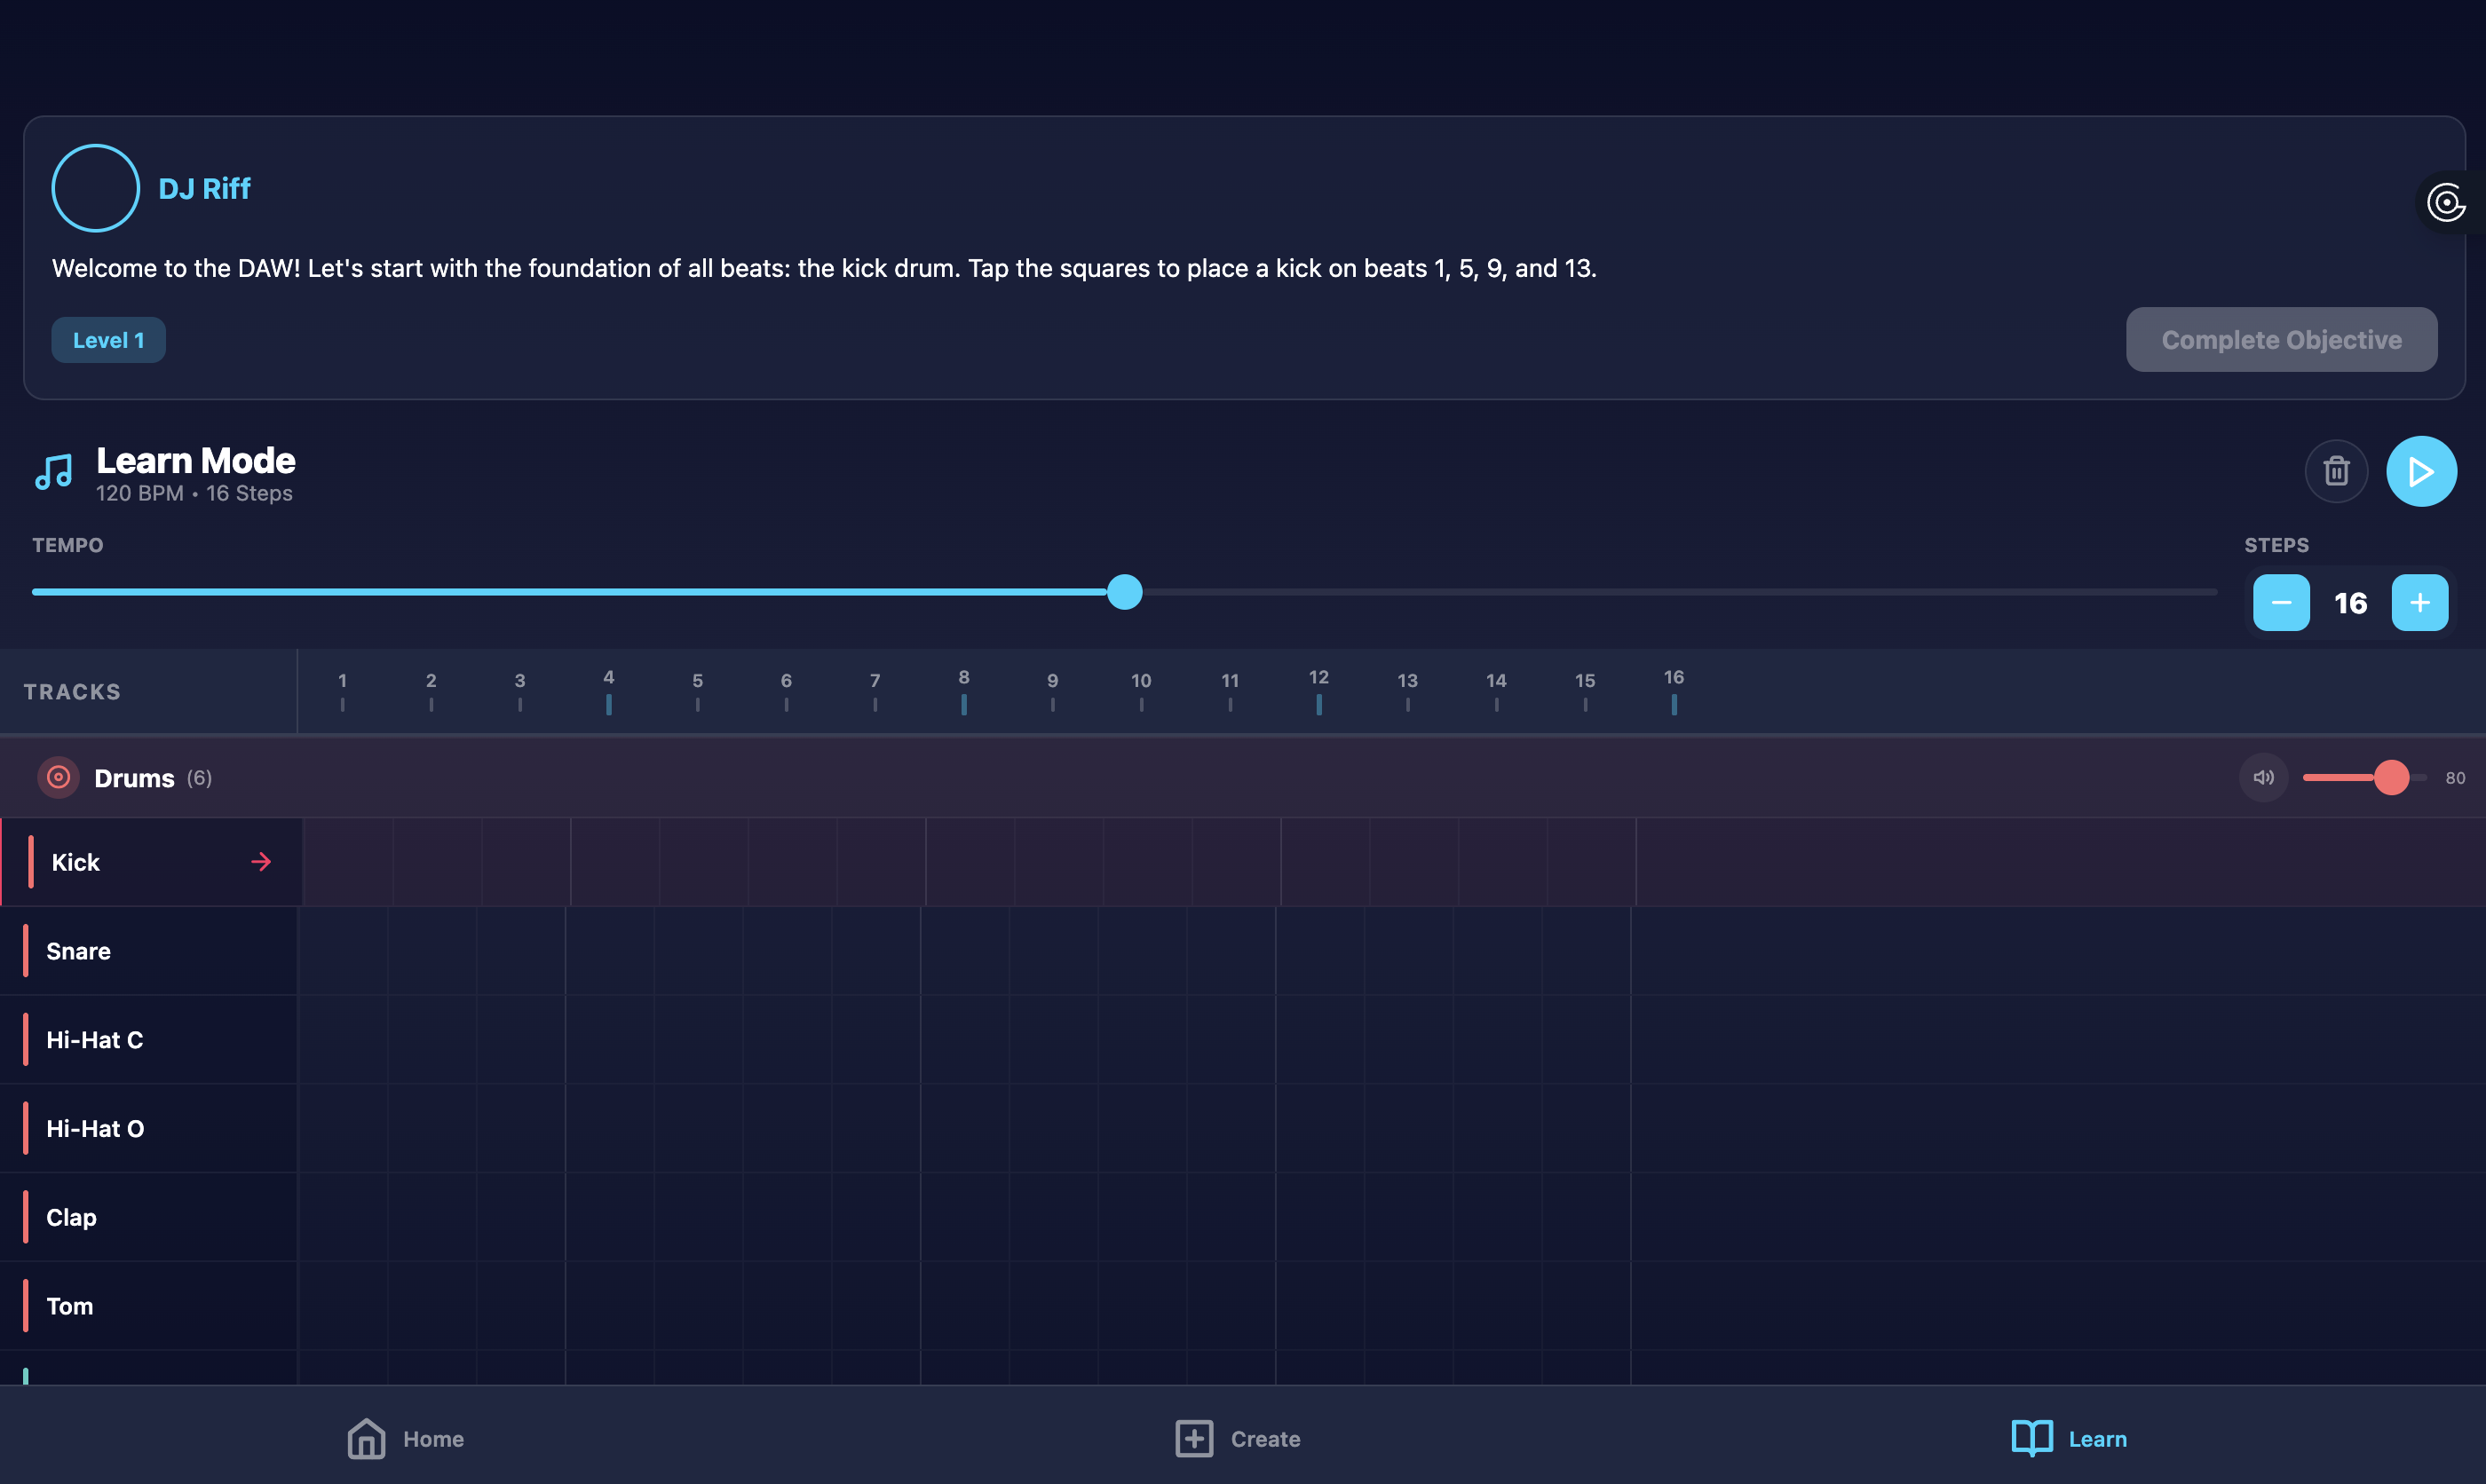Open the spiral assistant icon at right edge

(x=2446, y=203)
